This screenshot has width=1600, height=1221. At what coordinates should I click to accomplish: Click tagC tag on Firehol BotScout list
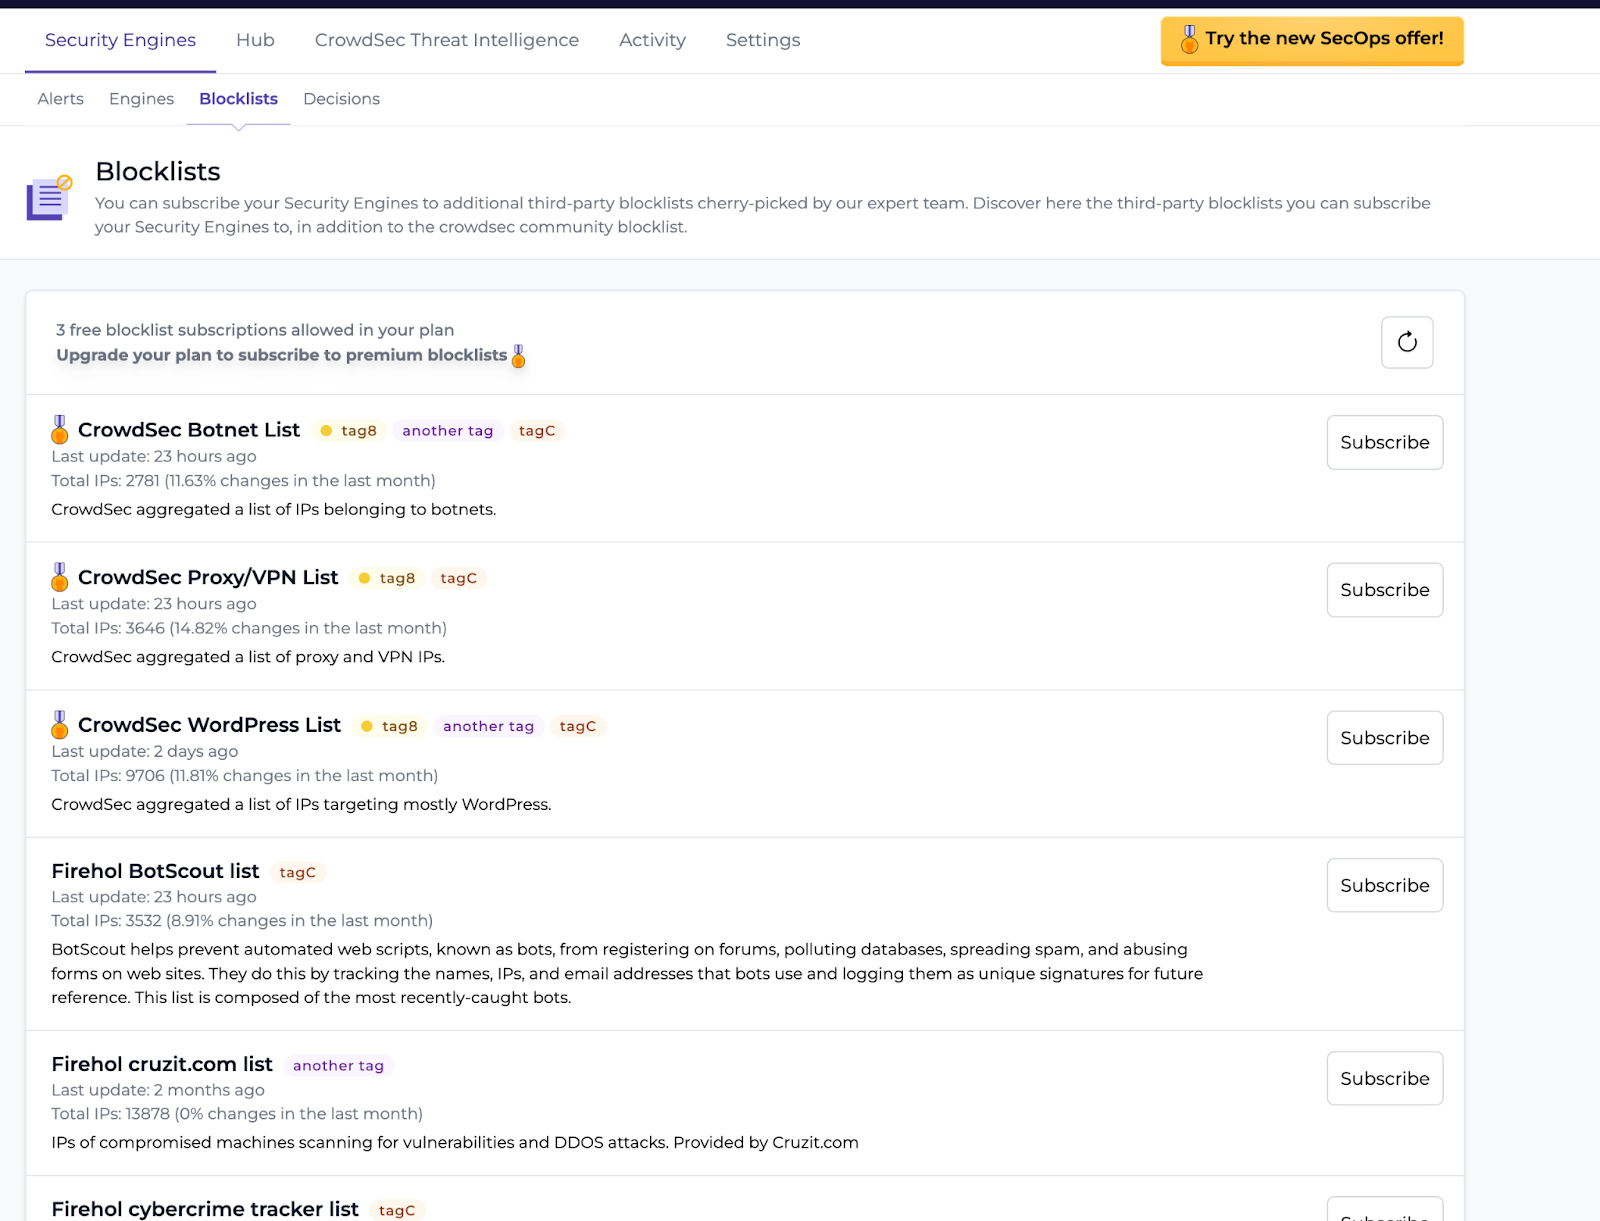click(x=298, y=873)
